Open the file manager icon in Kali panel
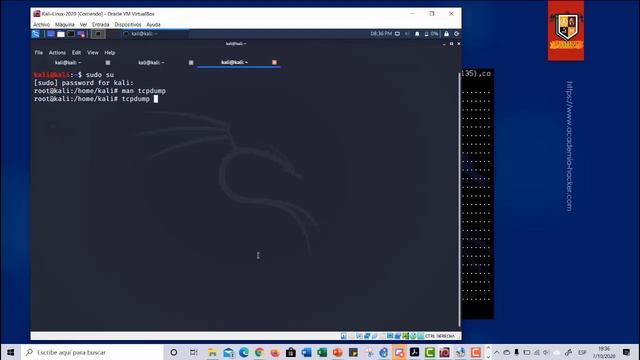640x360 pixels. pyautogui.click(x=61, y=34)
